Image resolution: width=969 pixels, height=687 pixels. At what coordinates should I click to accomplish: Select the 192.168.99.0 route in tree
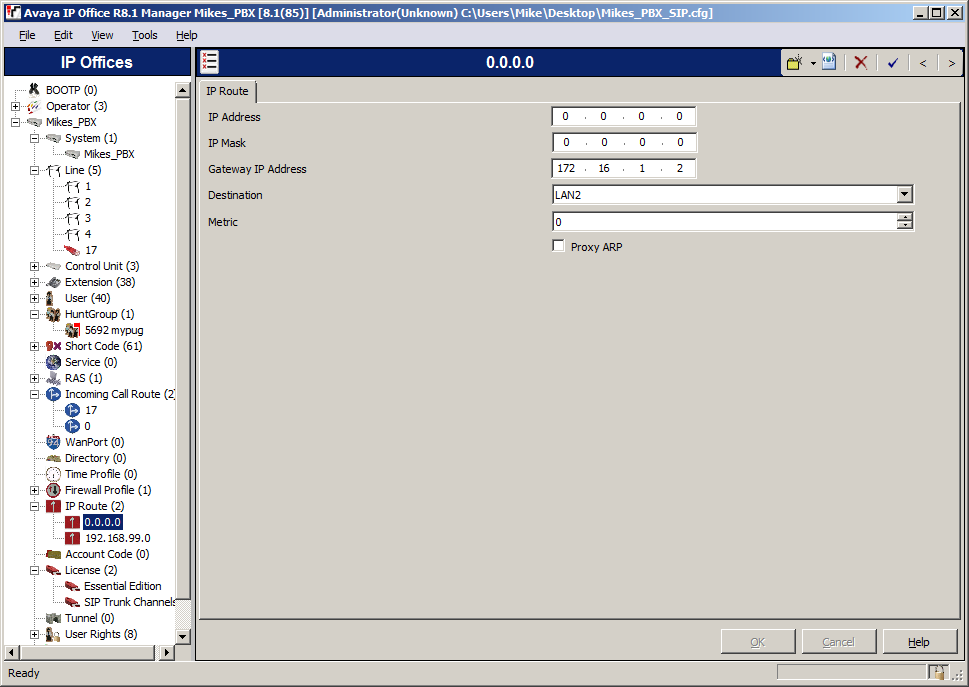pos(117,538)
